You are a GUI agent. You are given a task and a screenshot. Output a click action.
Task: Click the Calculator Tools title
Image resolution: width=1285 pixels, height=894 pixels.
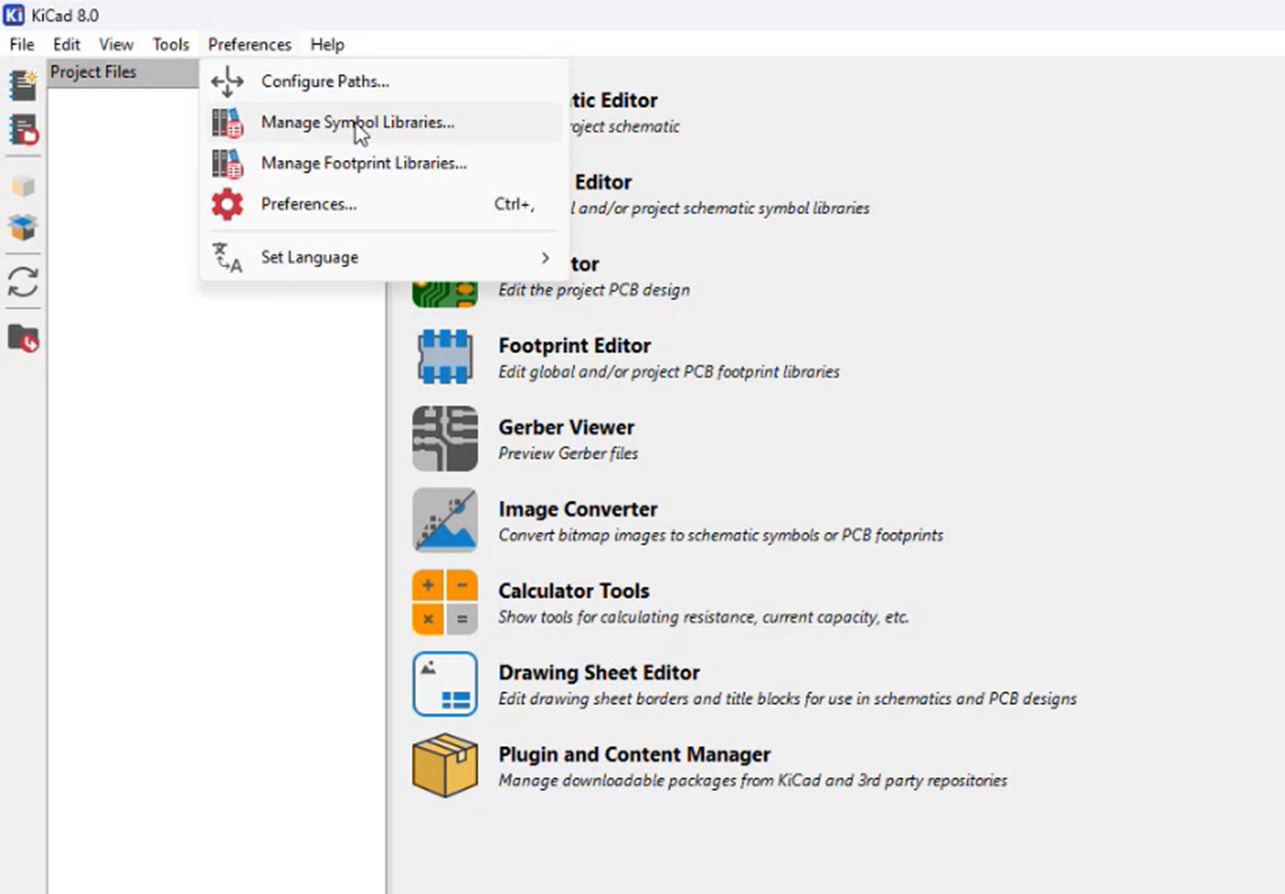[x=574, y=591]
